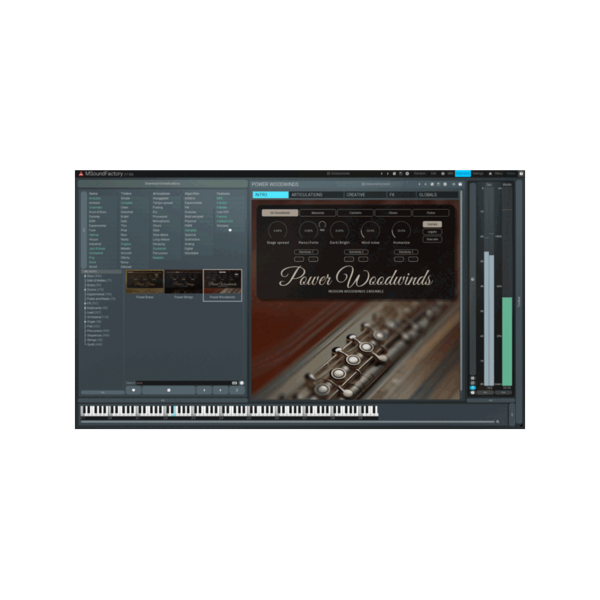Viewport: 600px width, 600px height.
Task: Select the Oboes ensemble button
Action: [393, 213]
